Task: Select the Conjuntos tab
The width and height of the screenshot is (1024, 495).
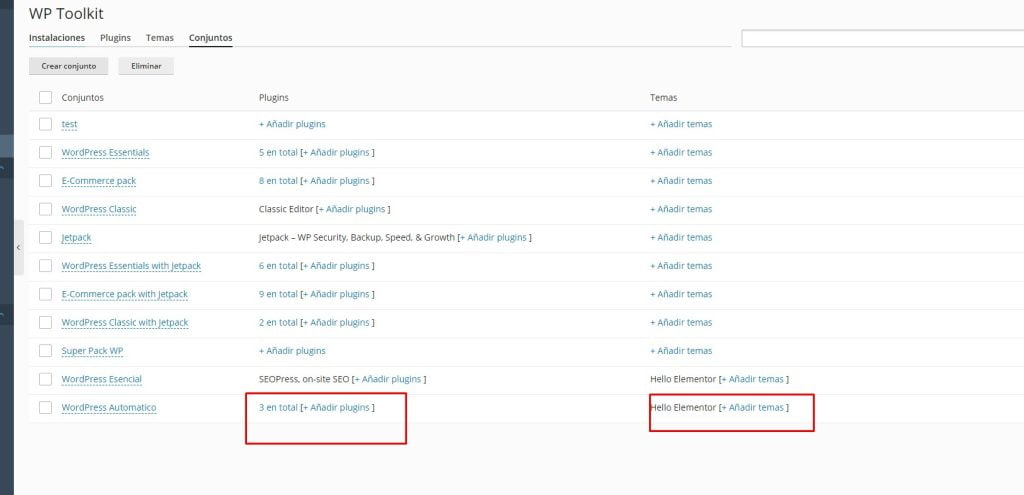Action: tap(210, 38)
